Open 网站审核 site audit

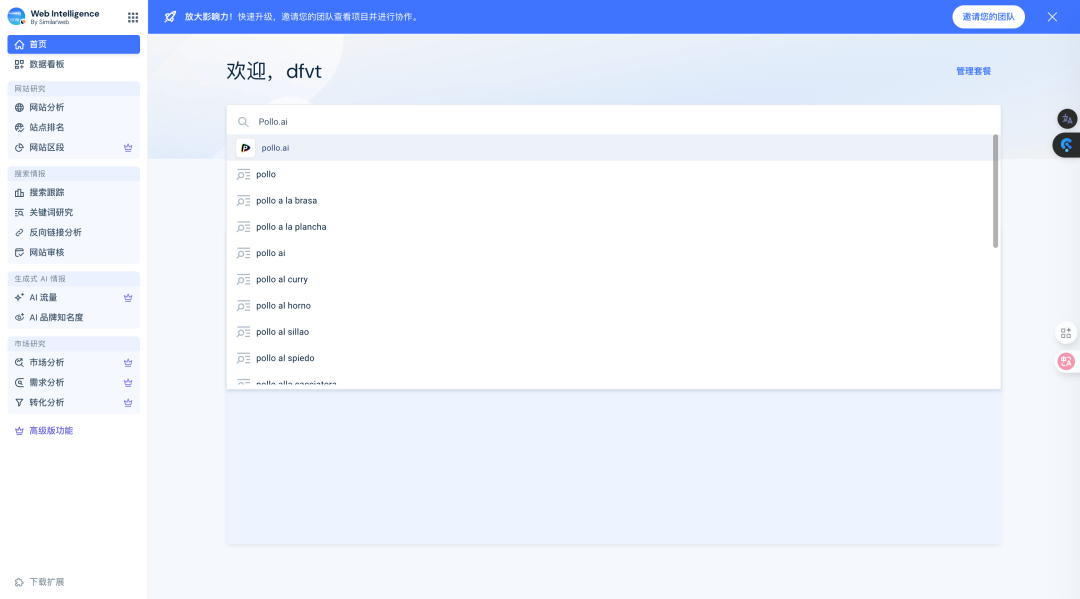(74, 252)
